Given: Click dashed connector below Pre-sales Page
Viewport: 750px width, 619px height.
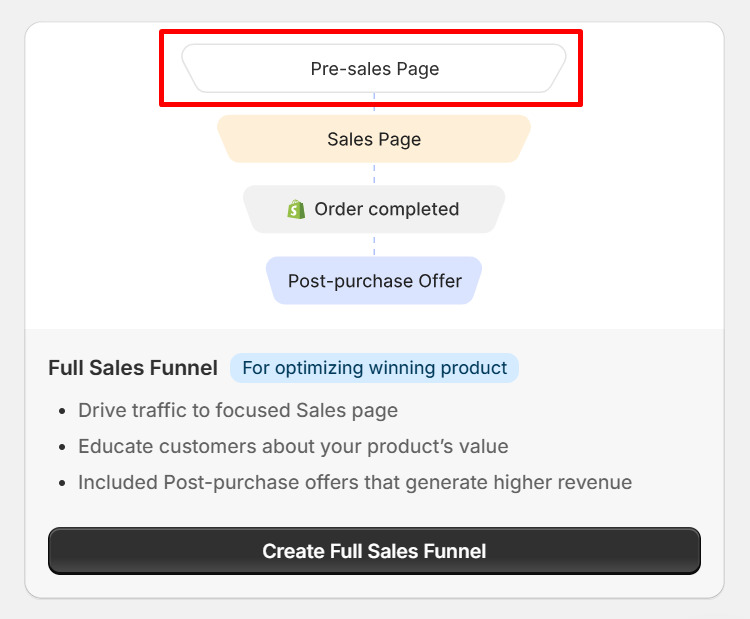Looking at the screenshot, I should [374, 104].
